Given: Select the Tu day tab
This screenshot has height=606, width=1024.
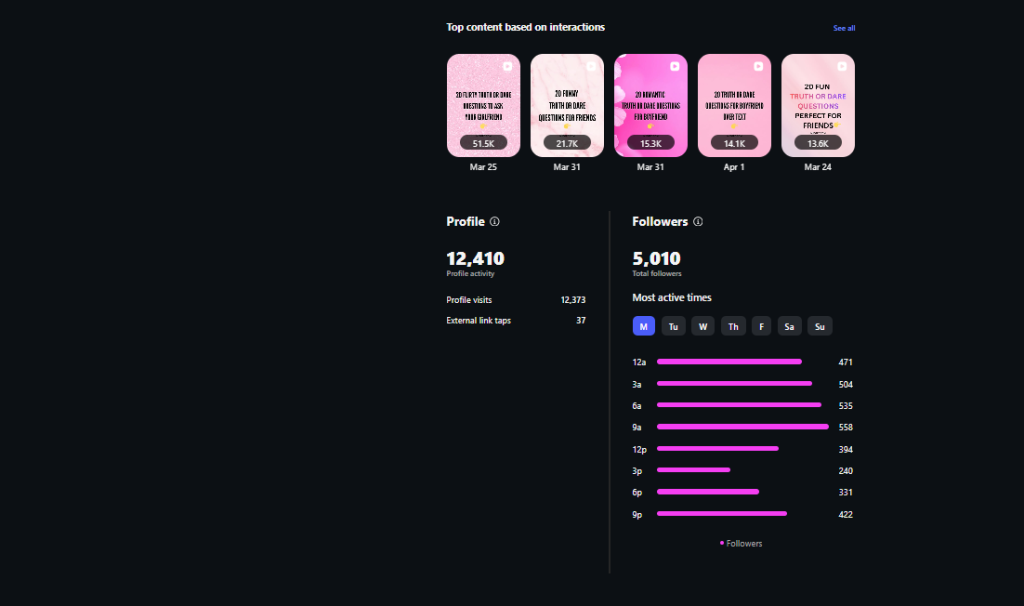Looking at the screenshot, I should (x=673, y=326).
